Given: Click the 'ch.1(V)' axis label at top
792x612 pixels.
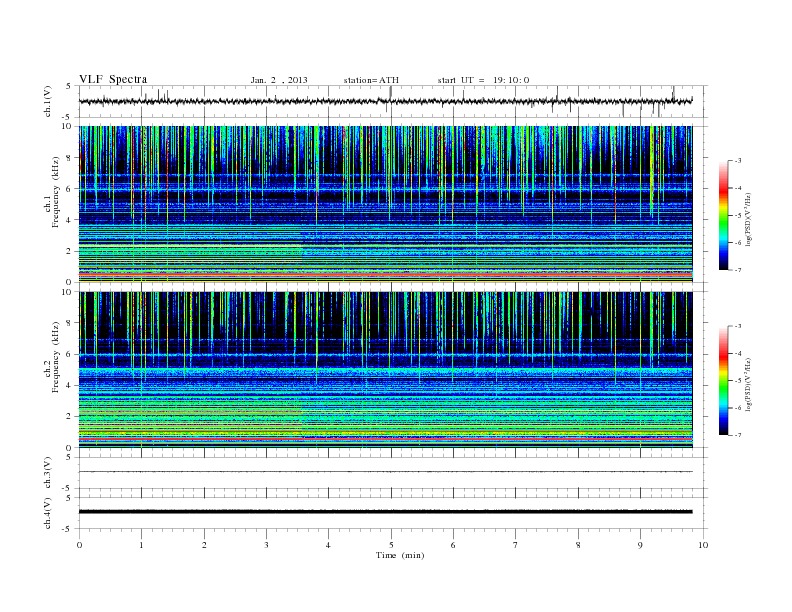Looking at the screenshot, I should coord(48,101).
